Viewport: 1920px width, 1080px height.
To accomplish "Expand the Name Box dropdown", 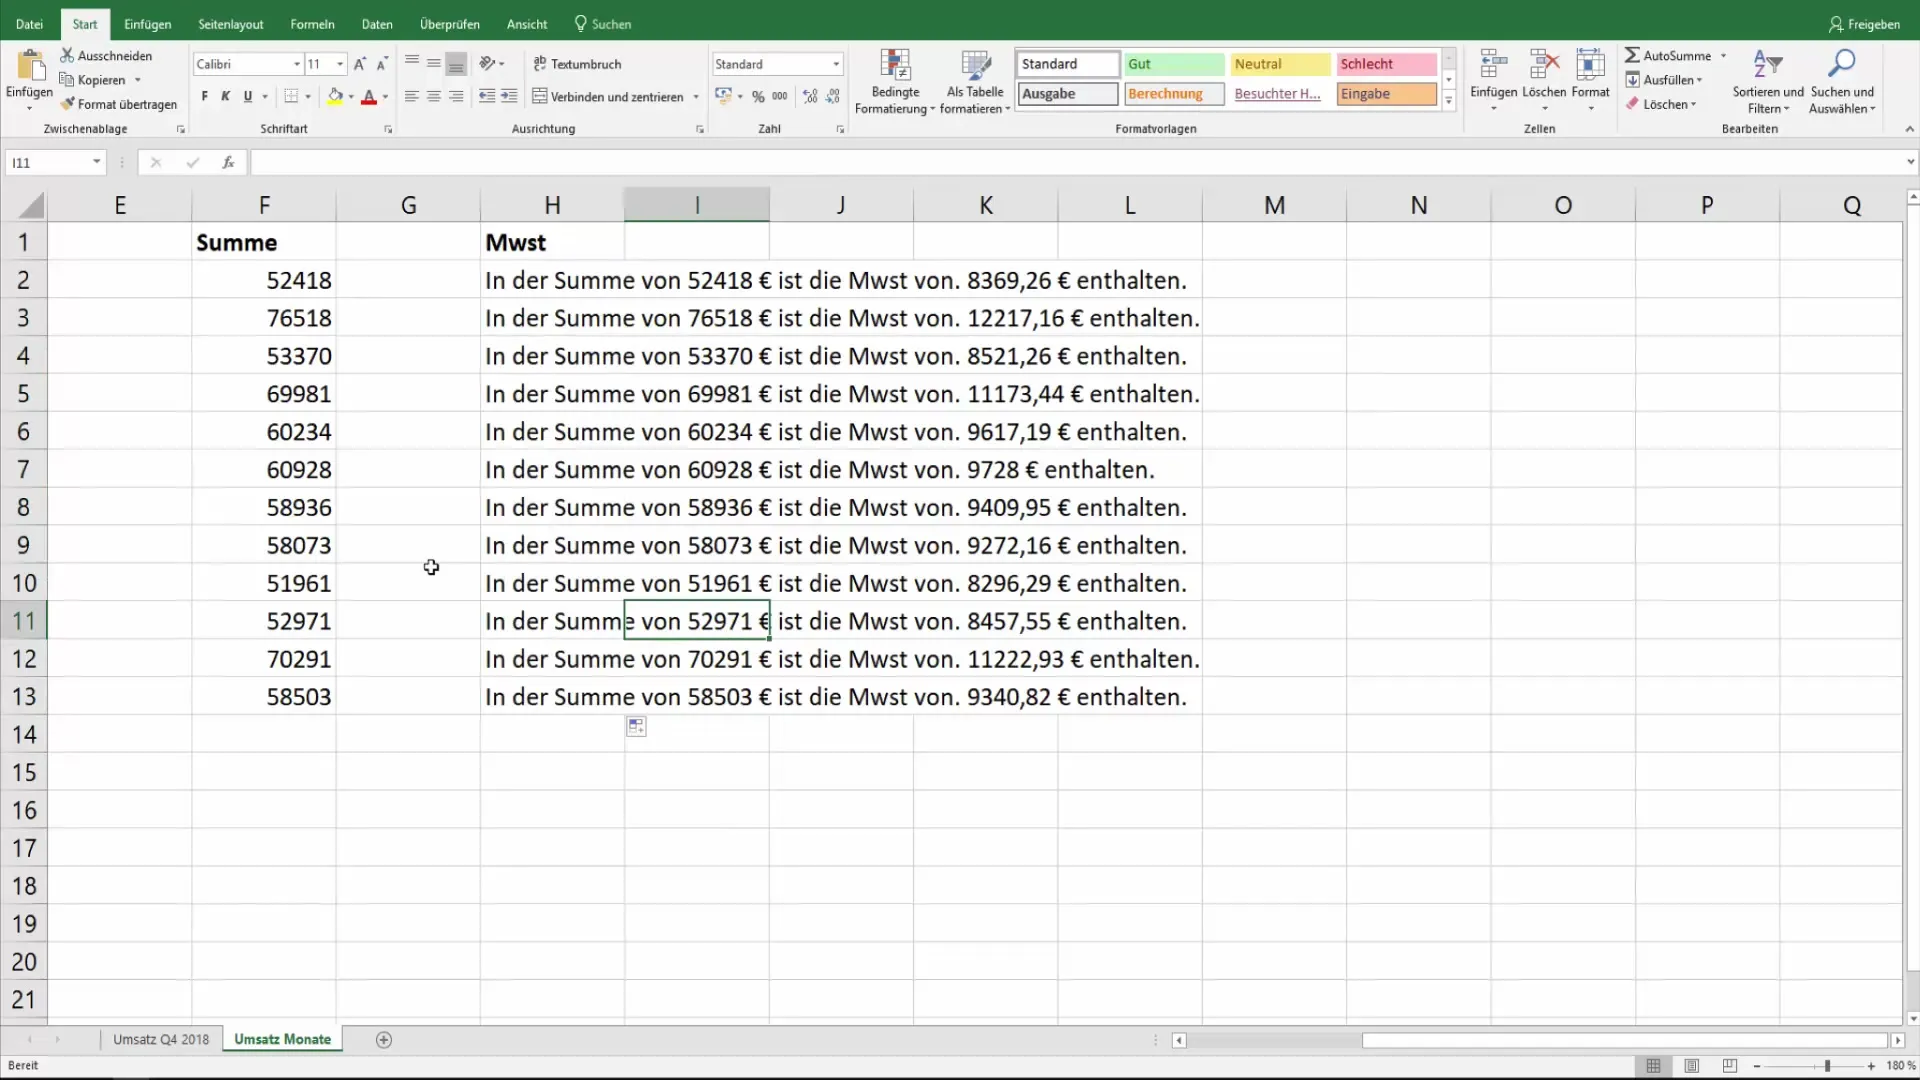I will tap(97, 162).
